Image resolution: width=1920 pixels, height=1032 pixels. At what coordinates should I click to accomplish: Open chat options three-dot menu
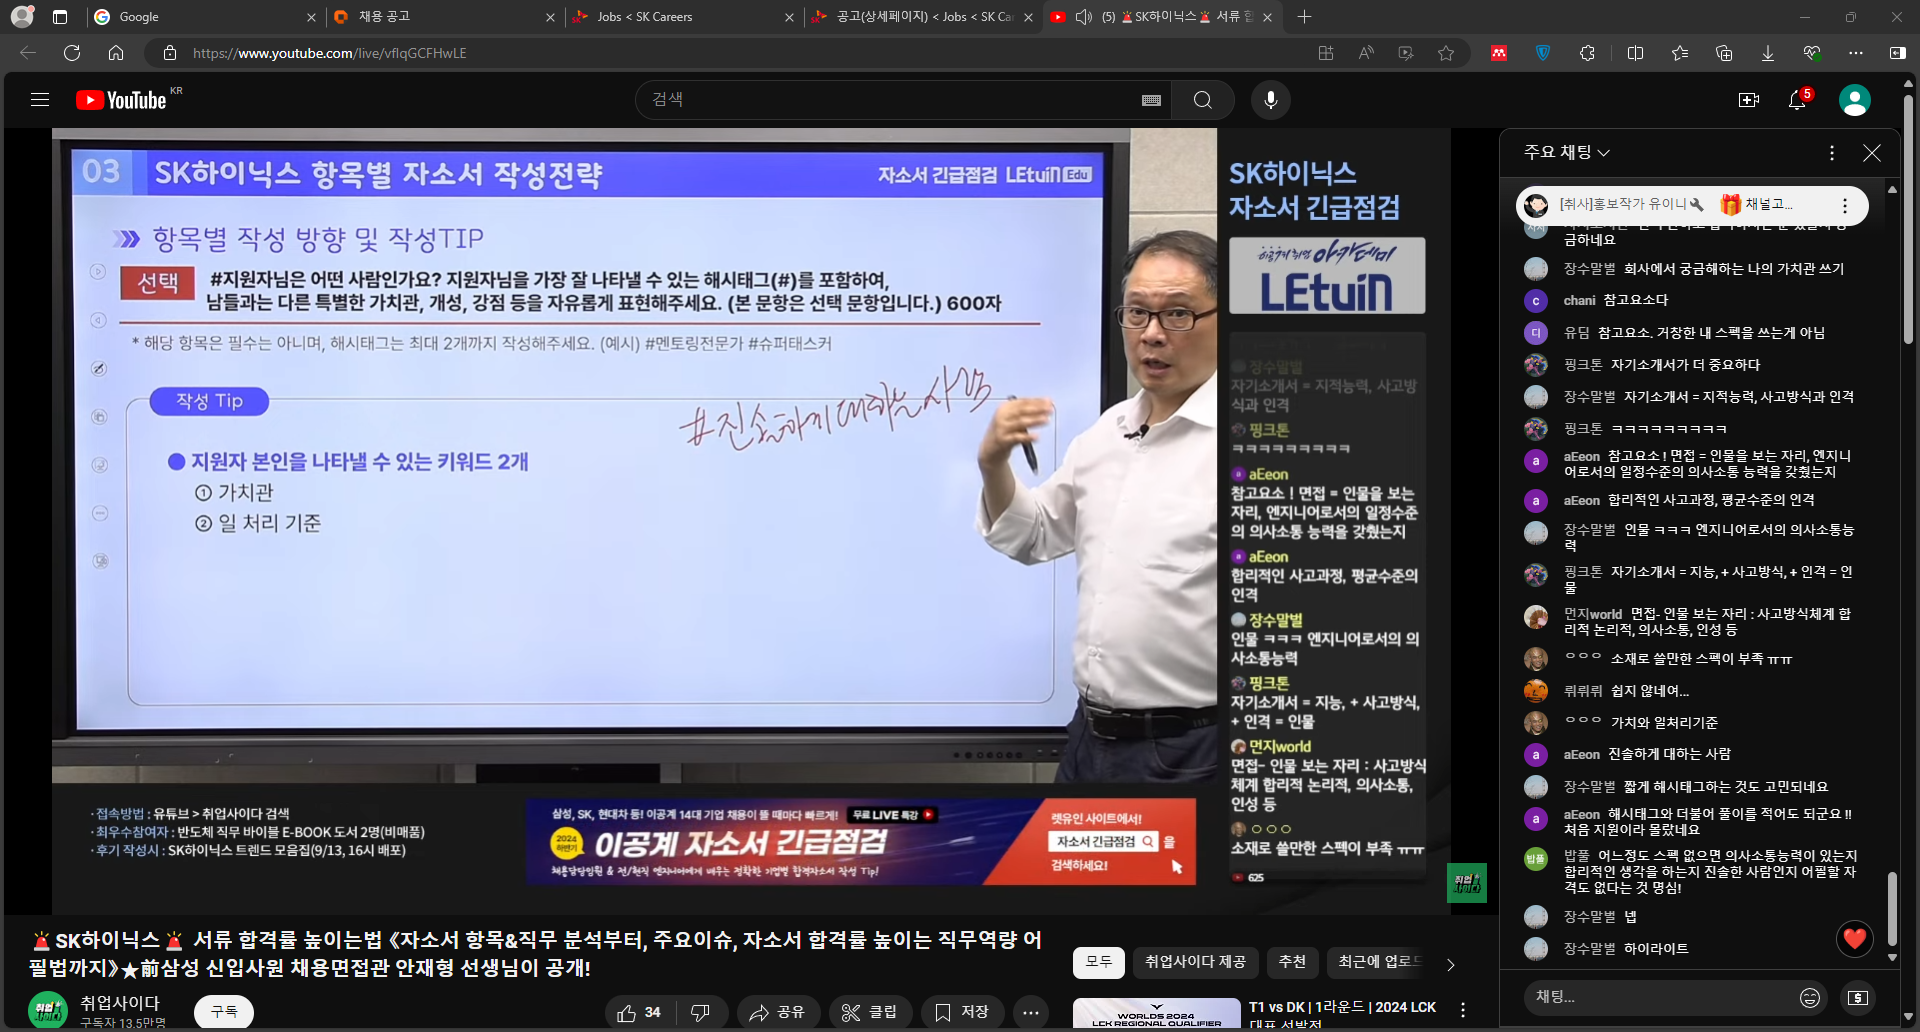point(1832,153)
